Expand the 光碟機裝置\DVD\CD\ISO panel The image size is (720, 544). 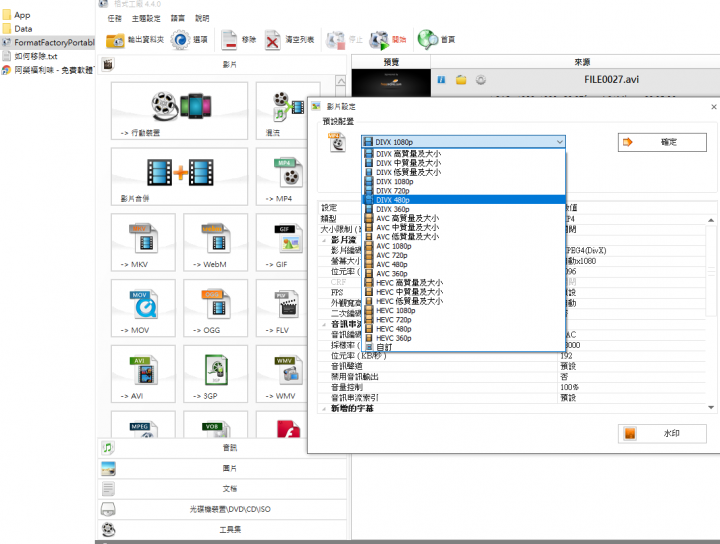click(222, 509)
